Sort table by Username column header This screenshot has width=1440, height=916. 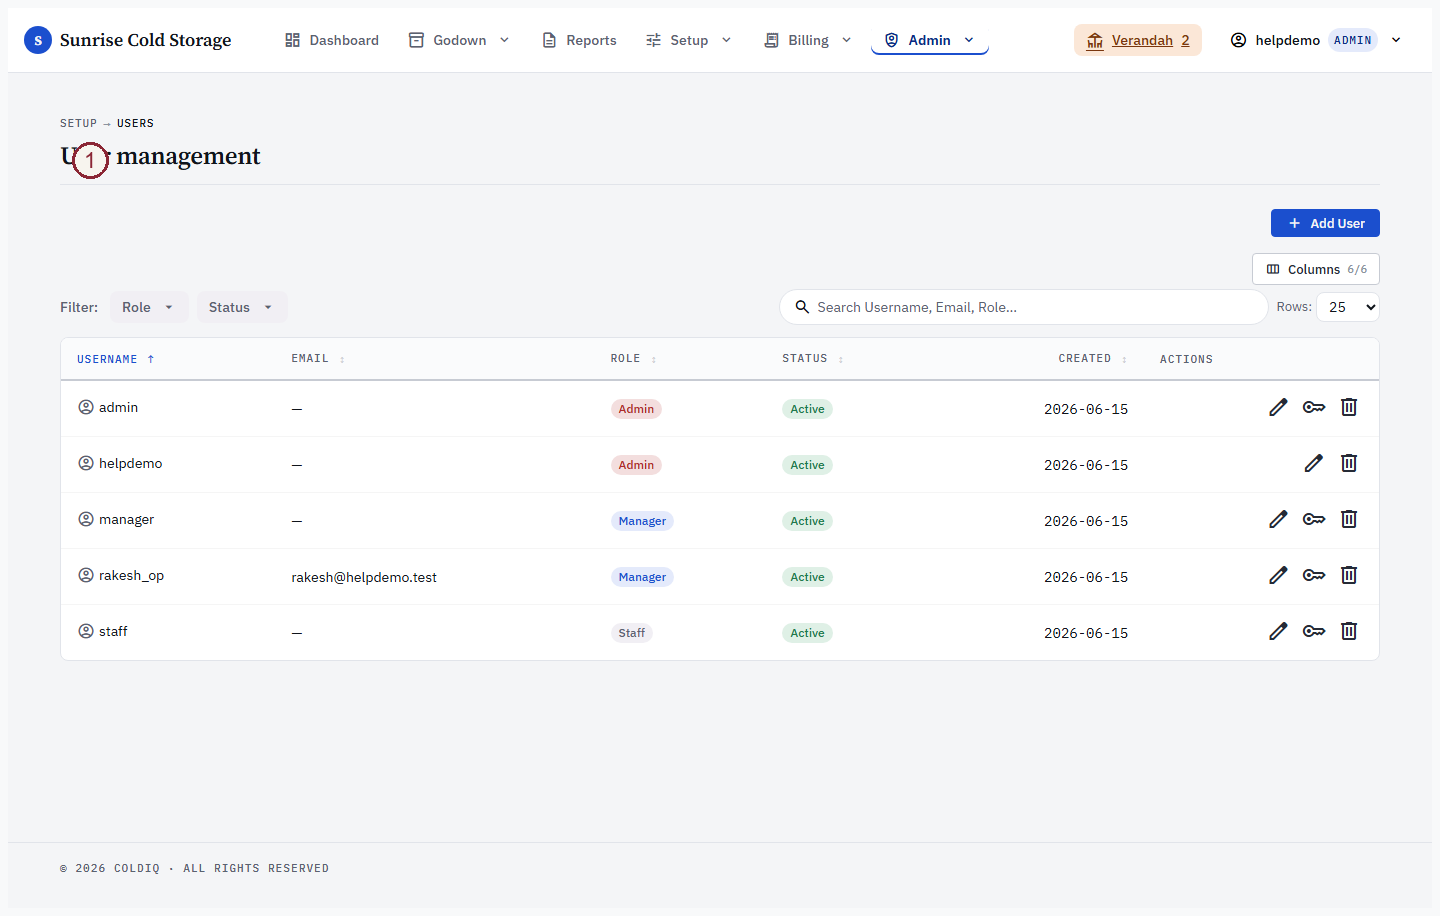116,359
